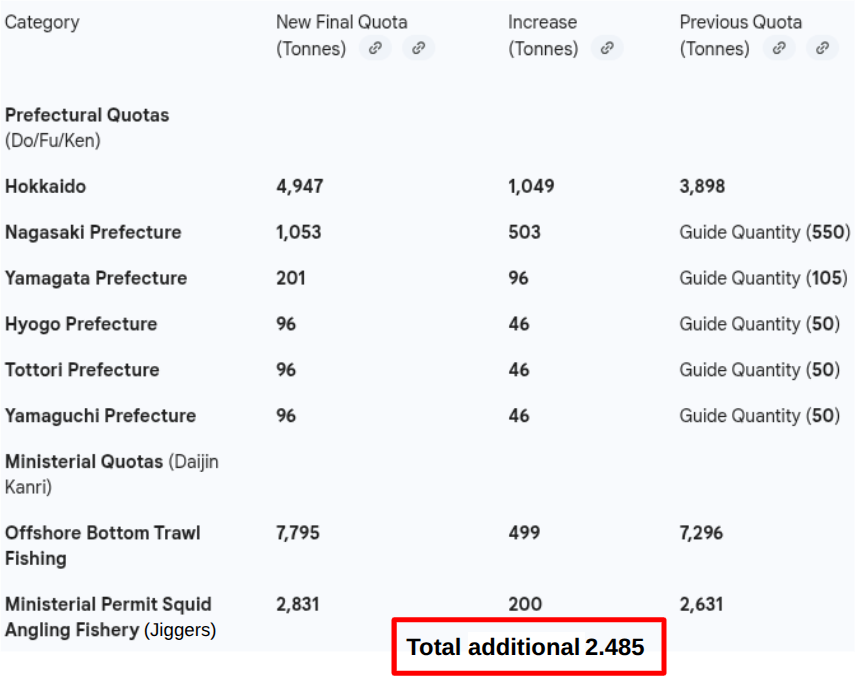
Task: Click the Hokkaido row label
Action: pos(46,186)
